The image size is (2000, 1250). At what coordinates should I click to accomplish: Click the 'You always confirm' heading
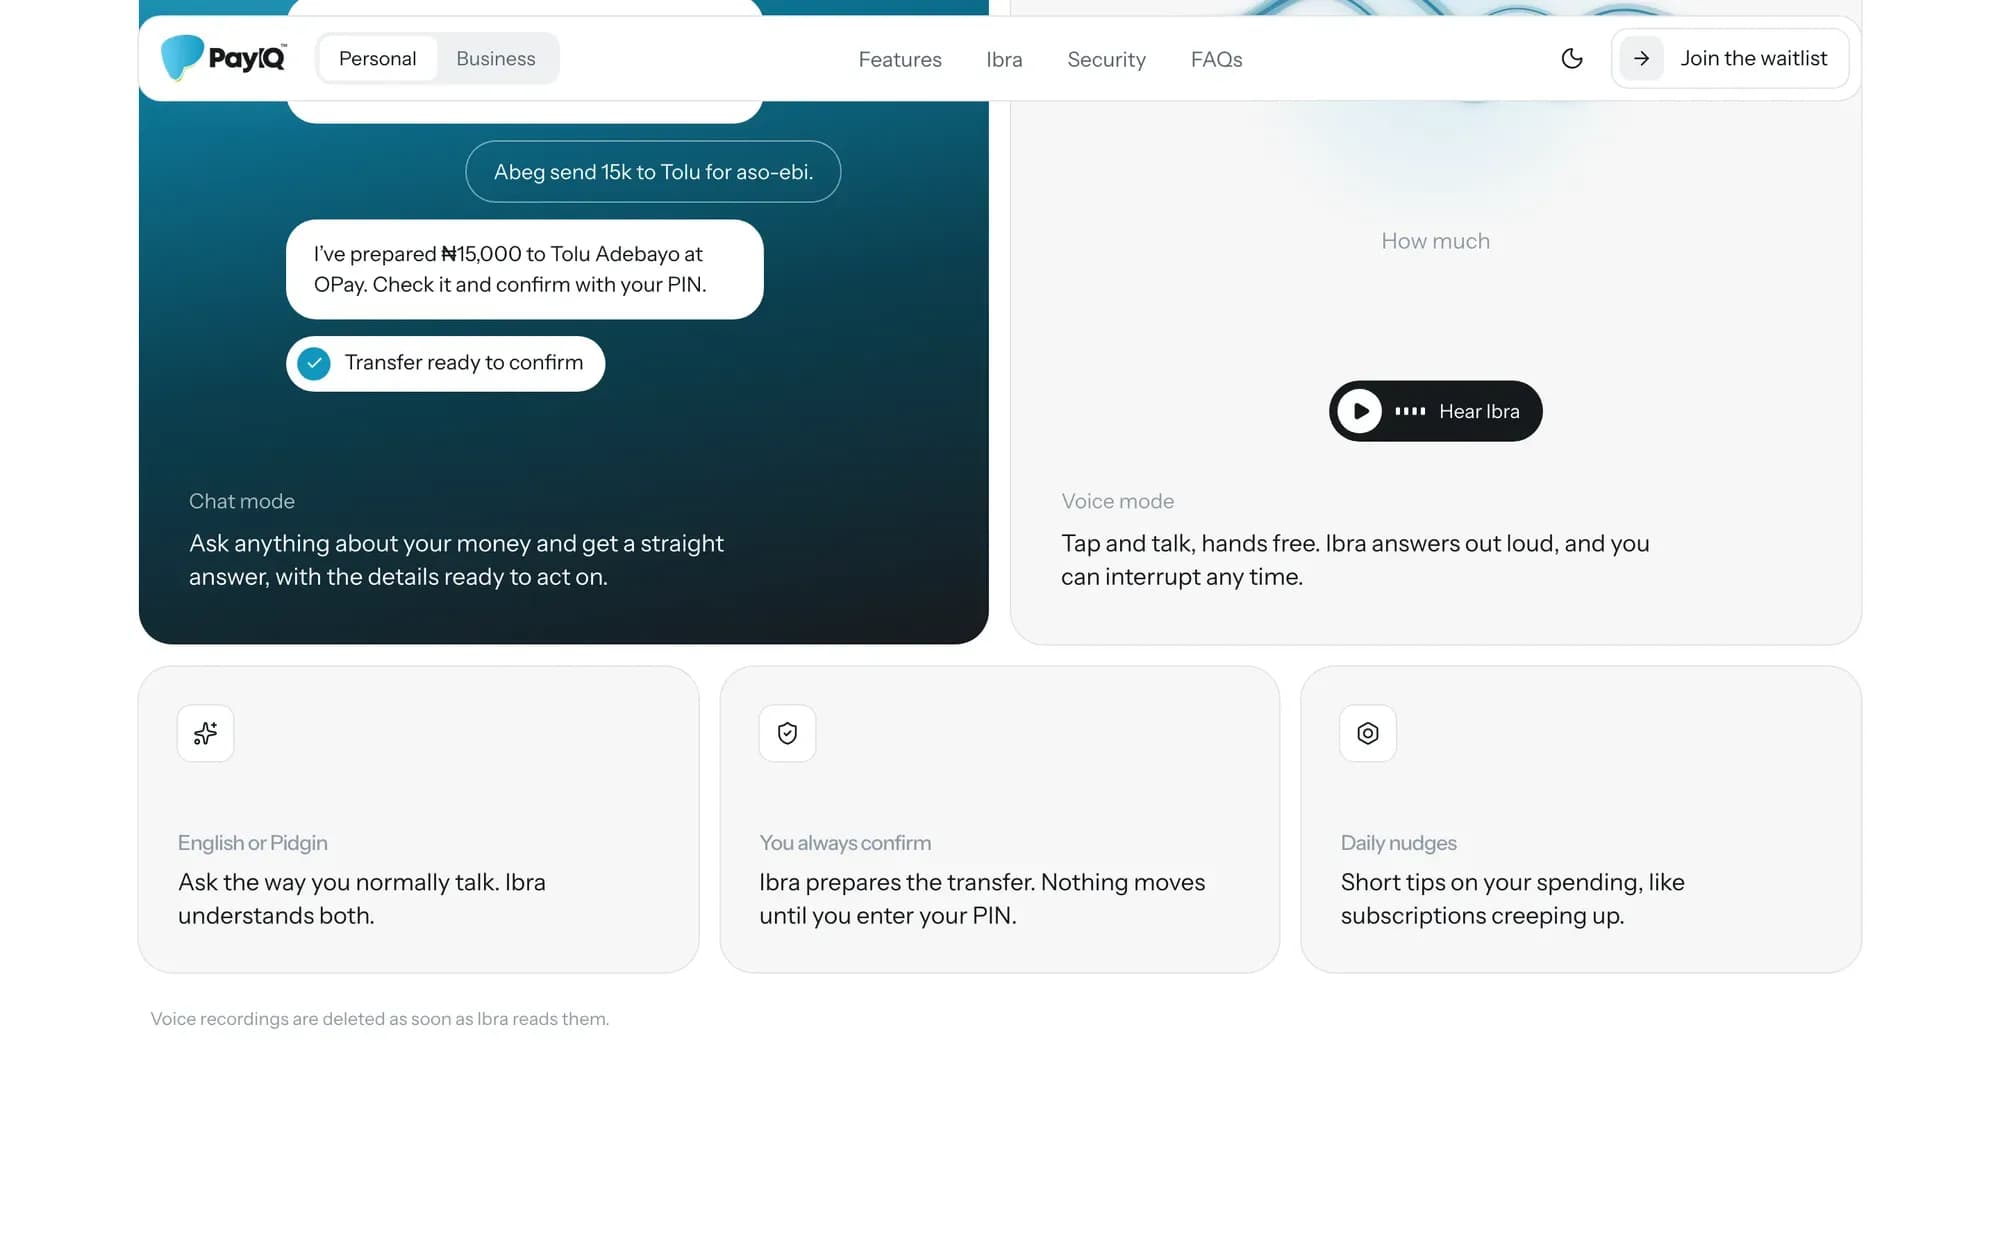pyautogui.click(x=845, y=843)
